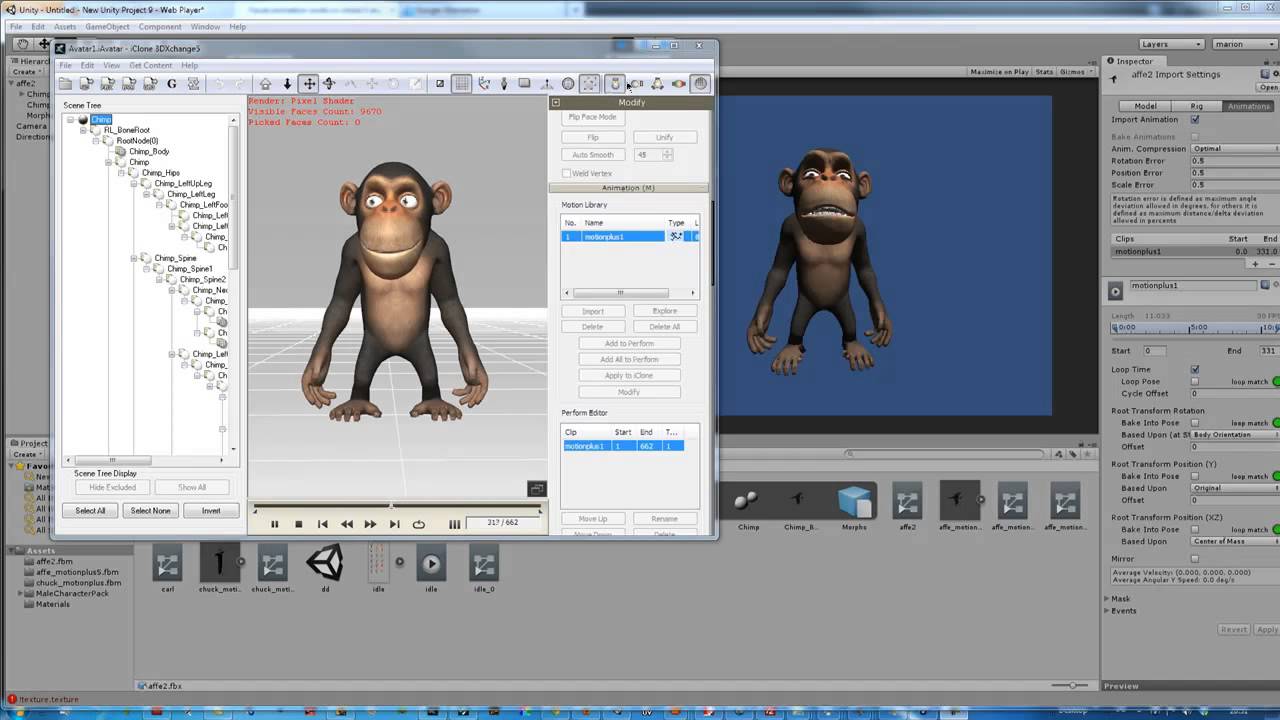
Task: Switch to the Rig tab in Inspector
Action: (x=1196, y=106)
